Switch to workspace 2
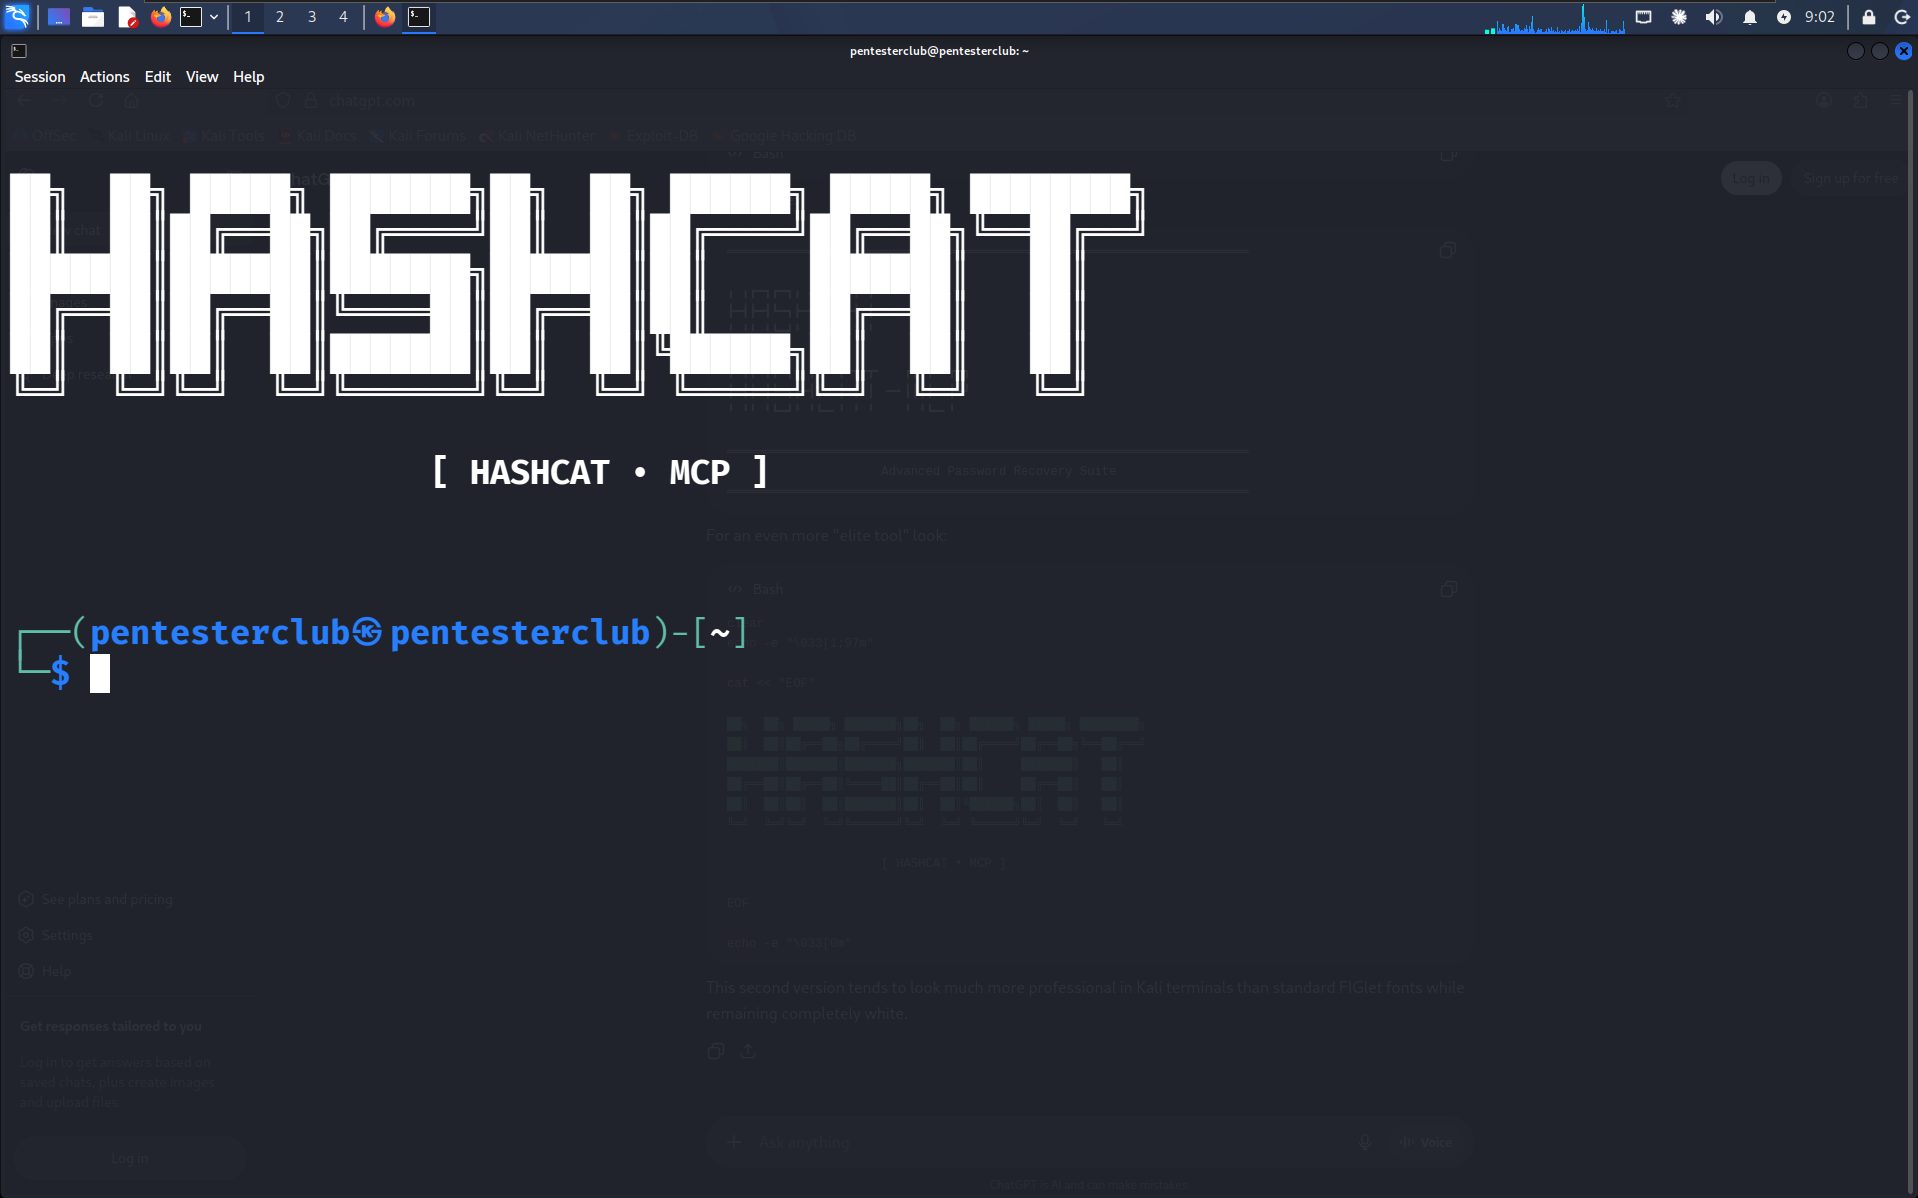The image size is (1918, 1198). [280, 17]
